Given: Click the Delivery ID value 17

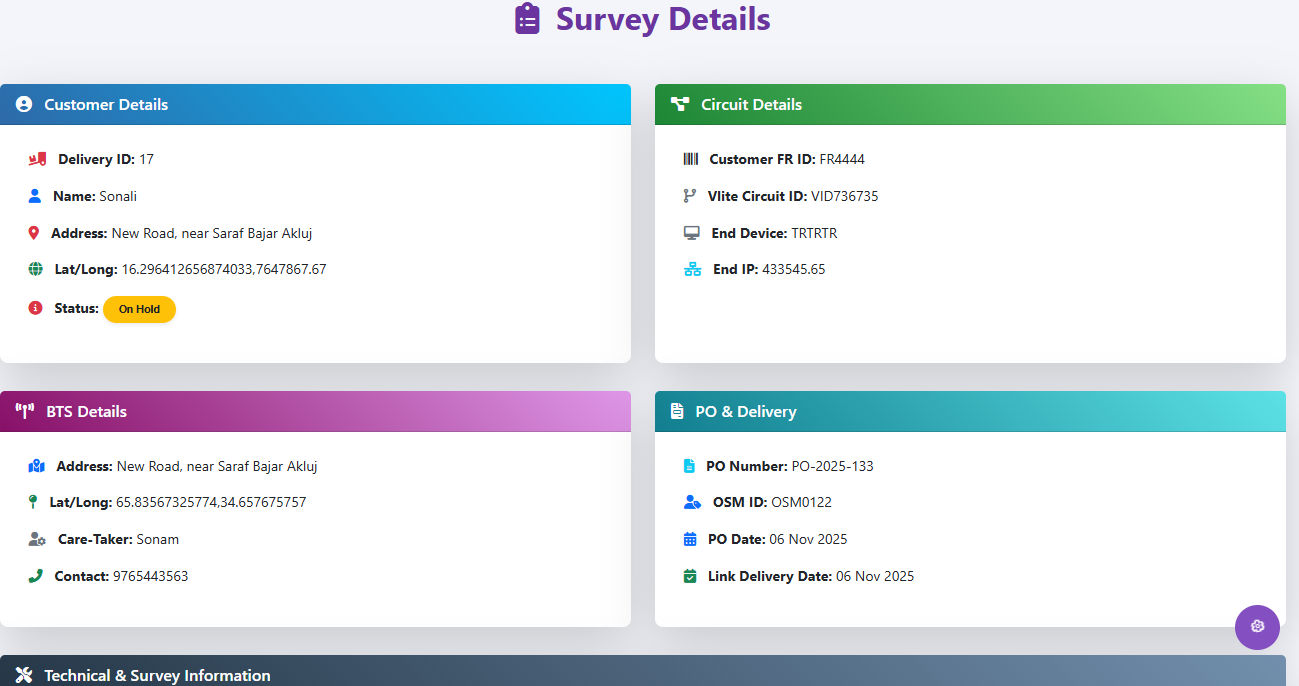Looking at the screenshot, I should [146, 159].
